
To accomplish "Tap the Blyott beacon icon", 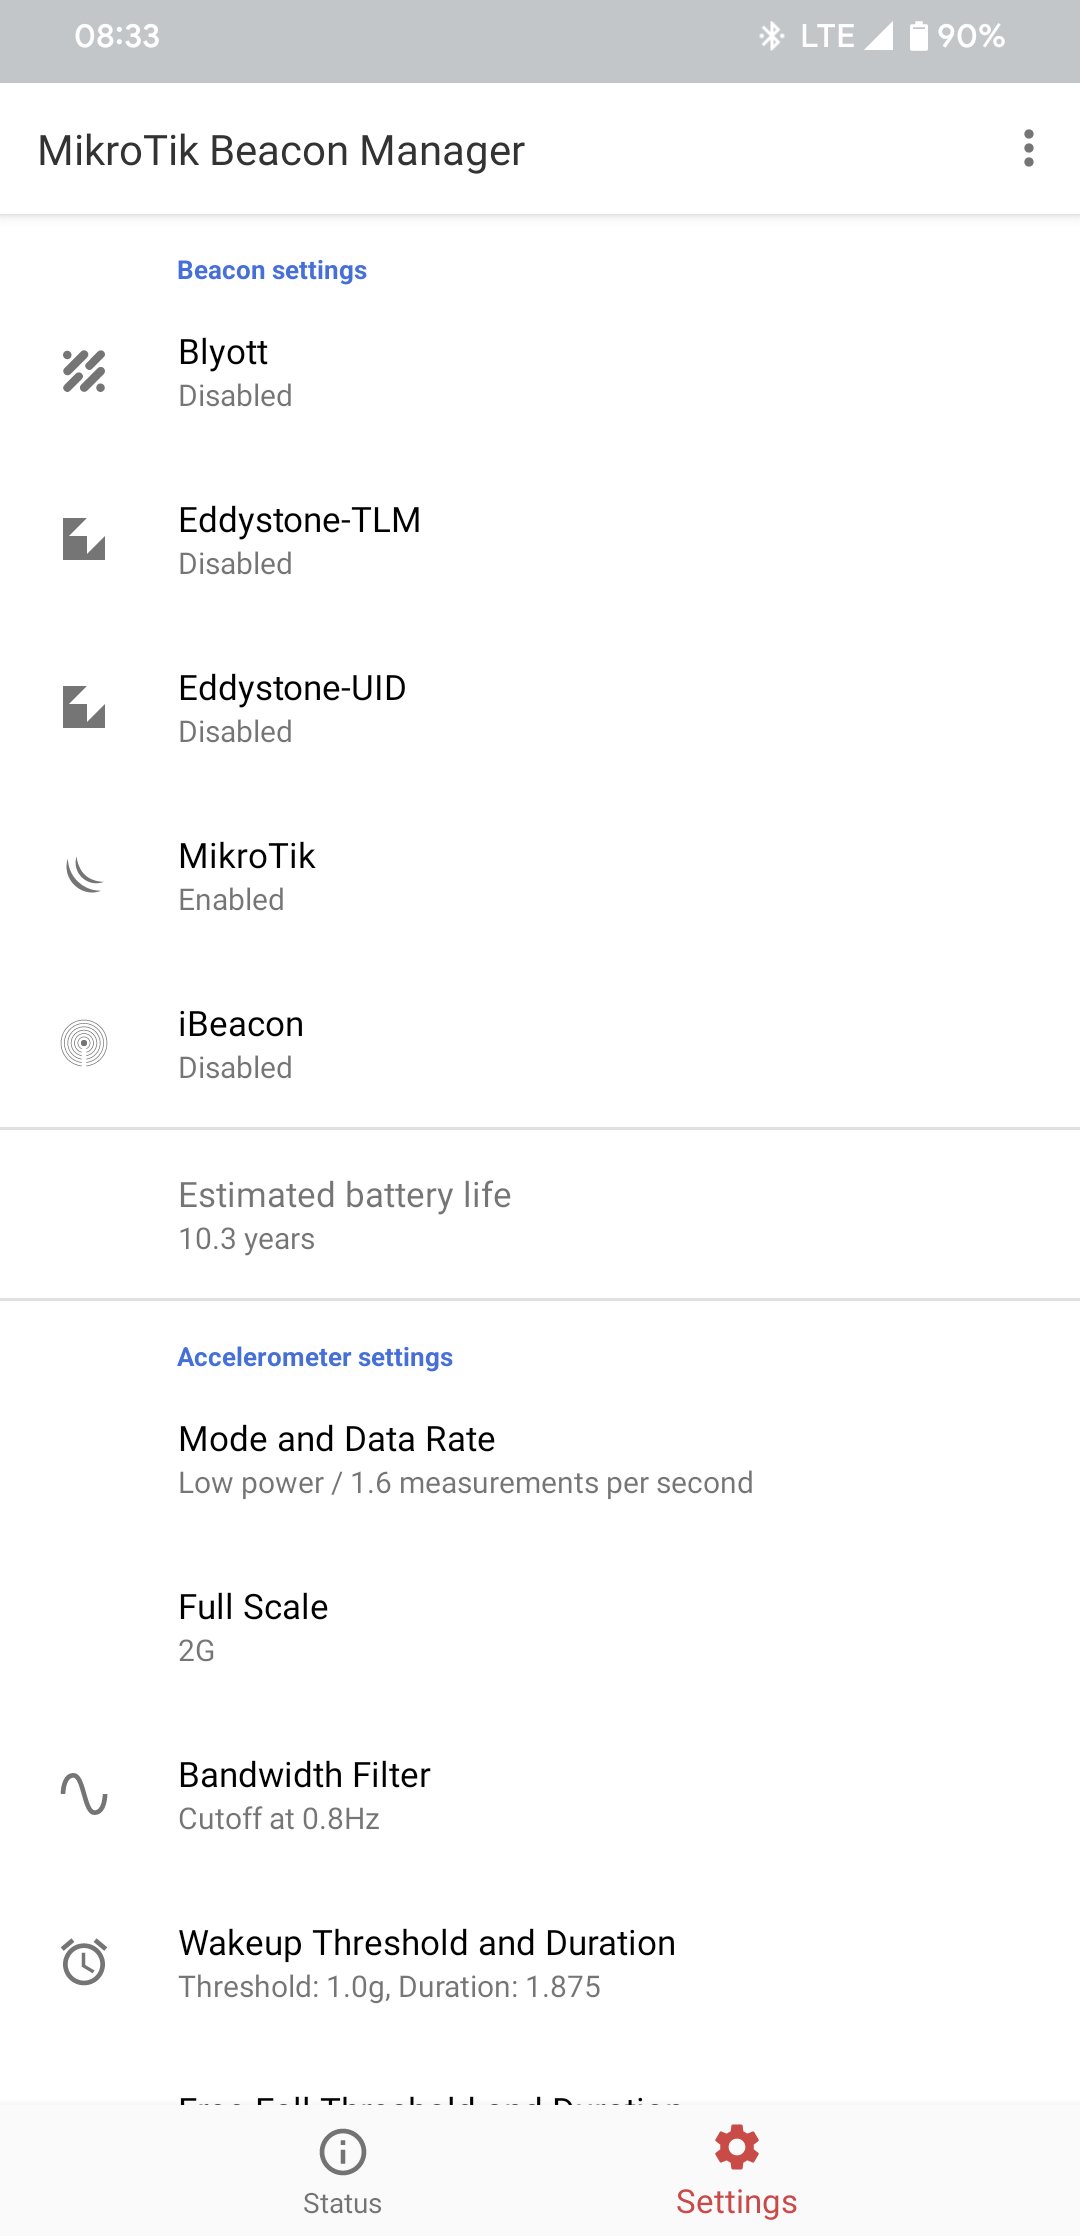I will click(x=84, y=372).
